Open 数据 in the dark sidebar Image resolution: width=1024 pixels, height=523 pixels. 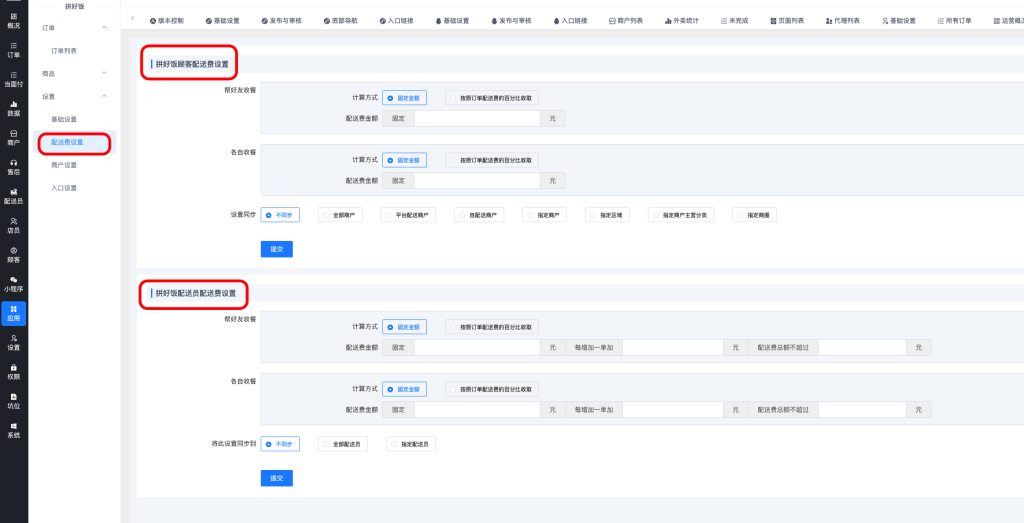(x=13, y=108)
